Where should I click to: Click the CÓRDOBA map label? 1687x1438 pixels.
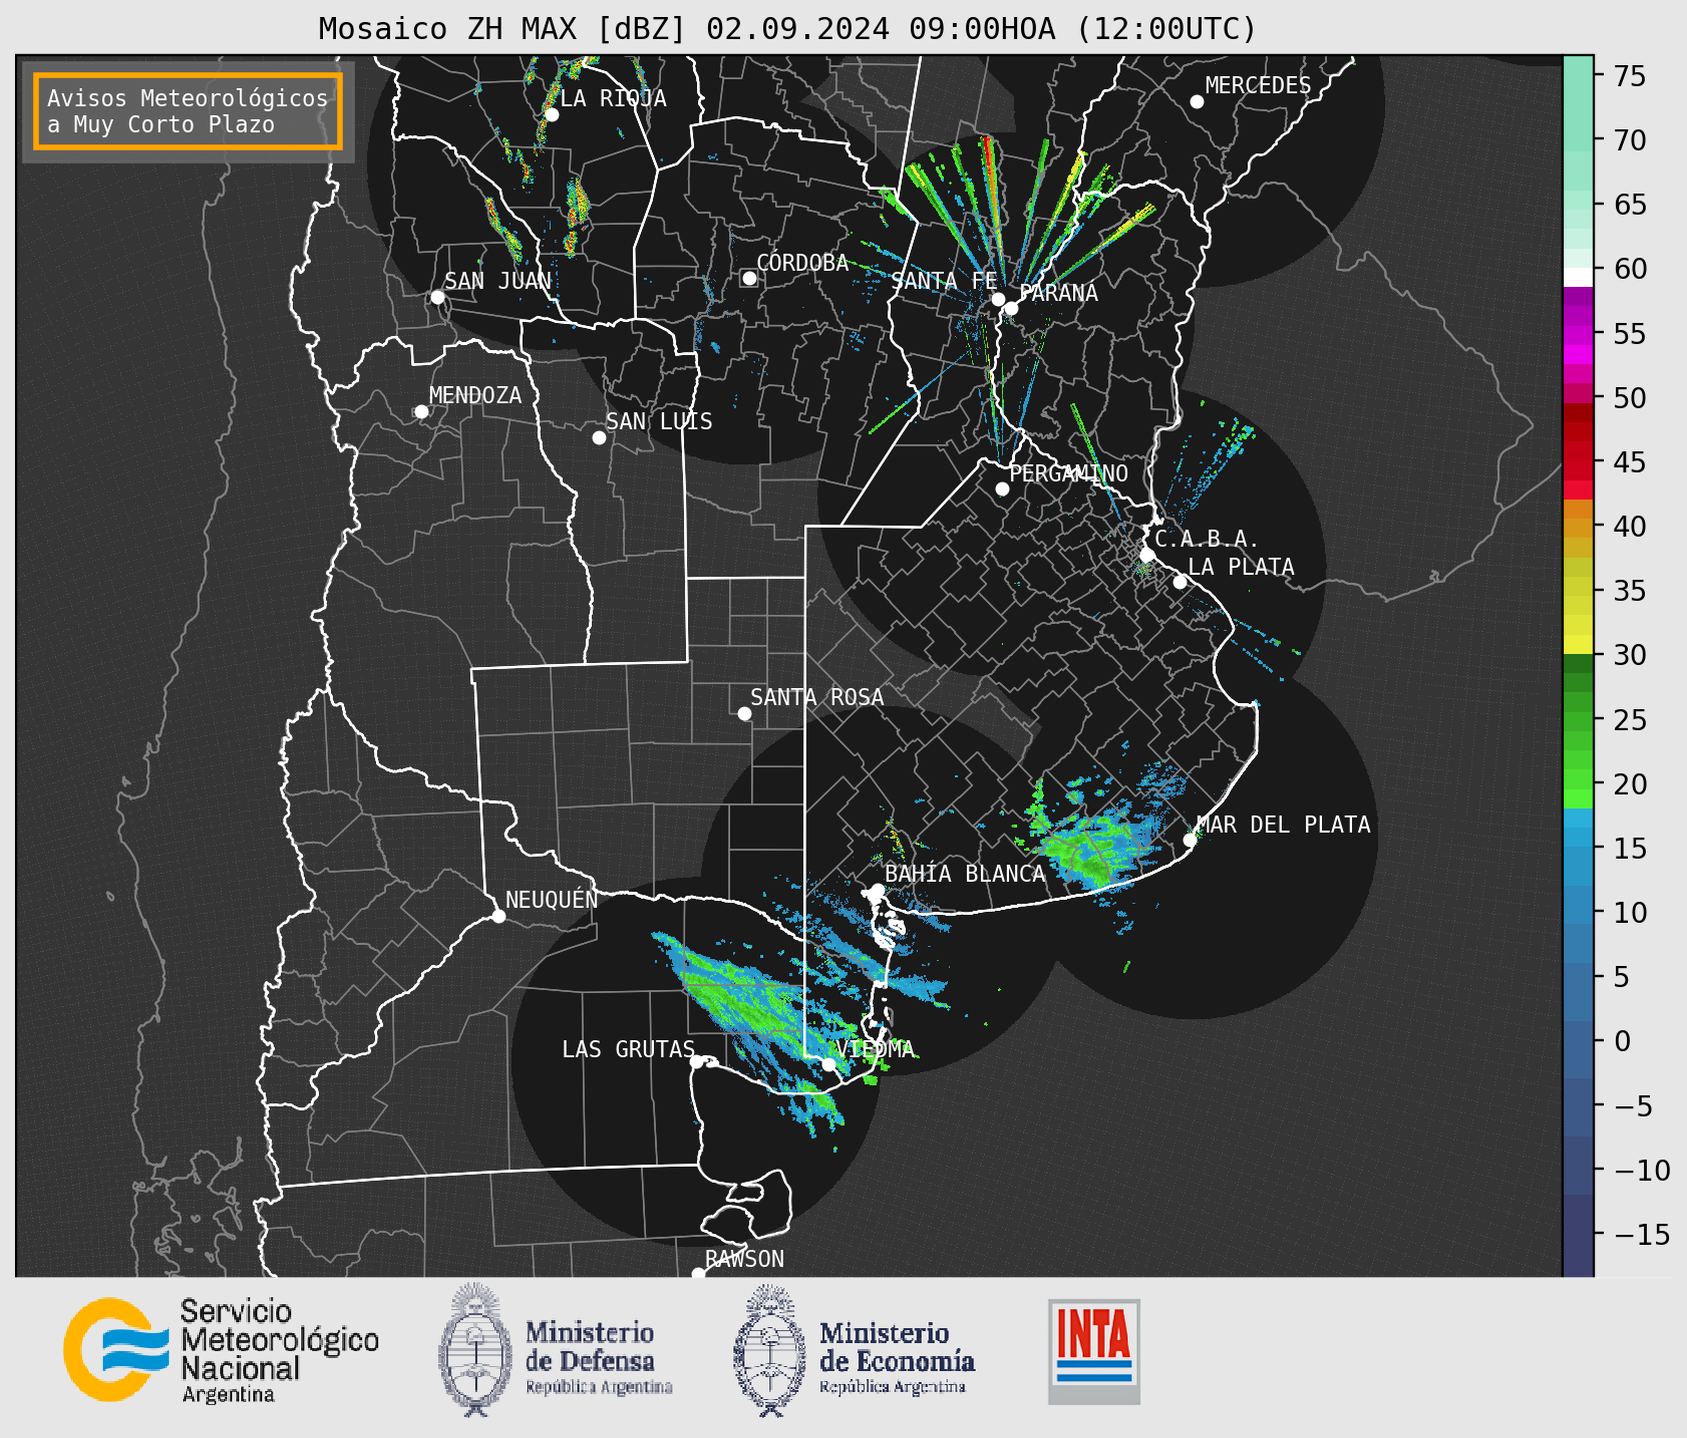(803, 263)
